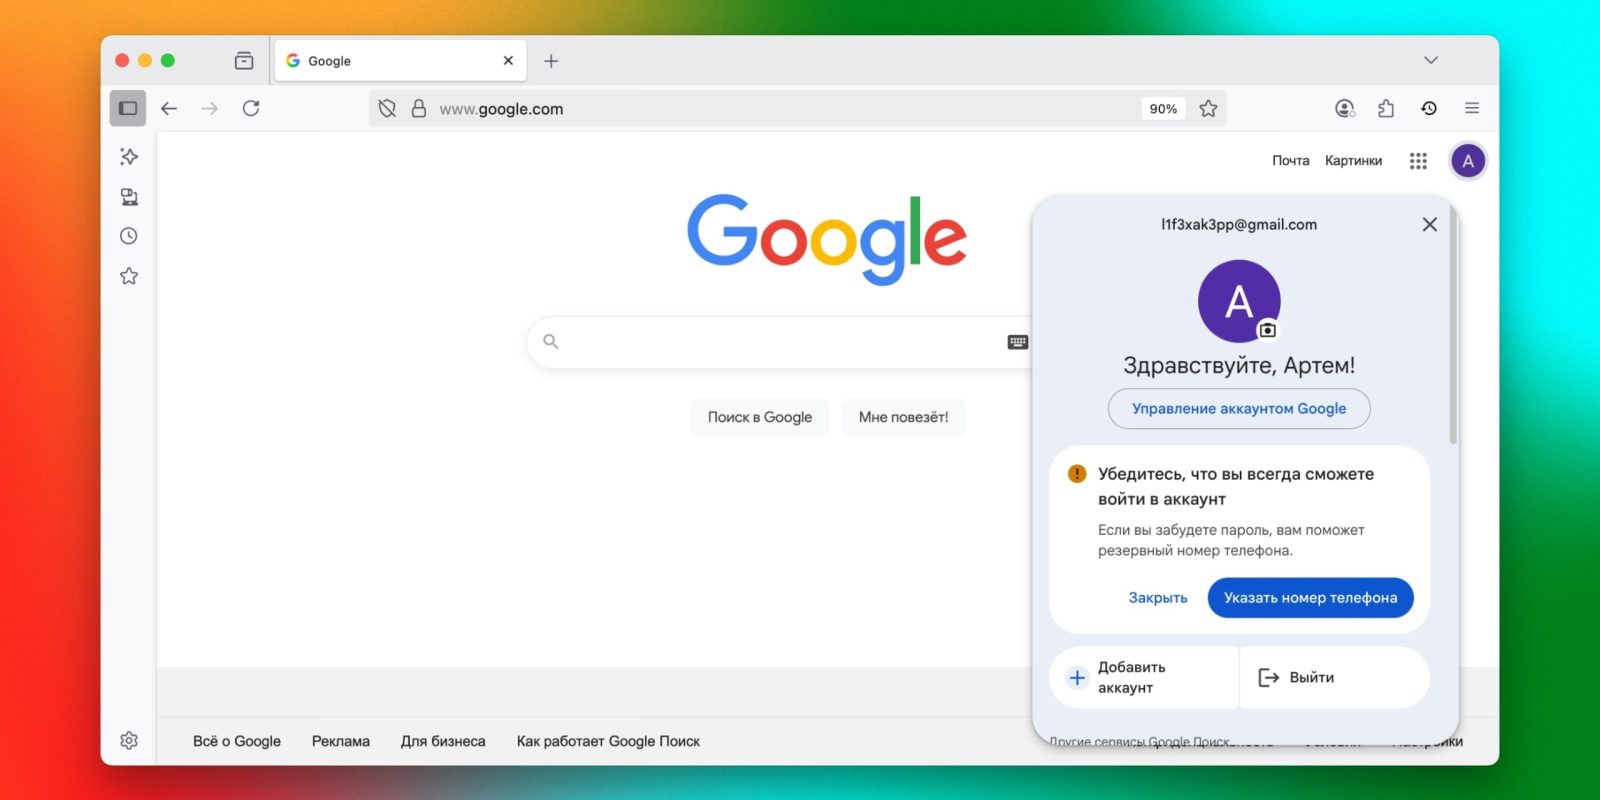Expand the list all tabs chevron

pos(1431,60)
